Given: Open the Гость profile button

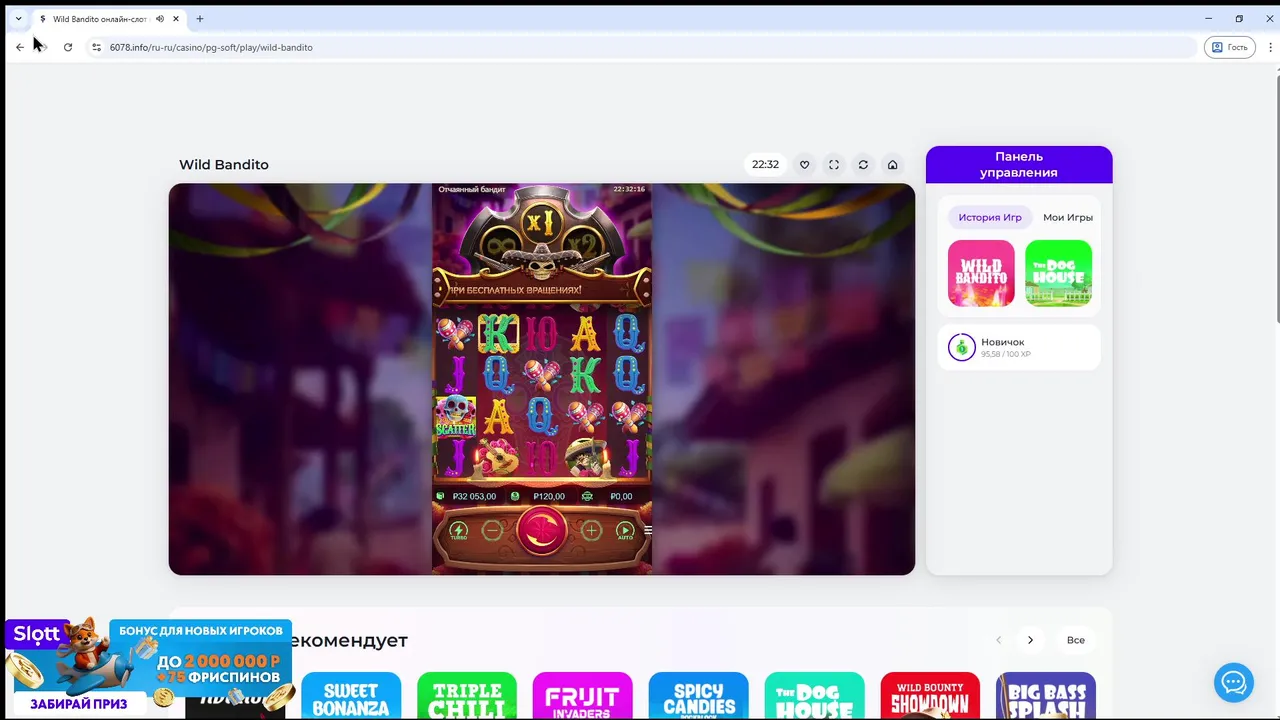Looking at the screenshot, I should 1230,47.
